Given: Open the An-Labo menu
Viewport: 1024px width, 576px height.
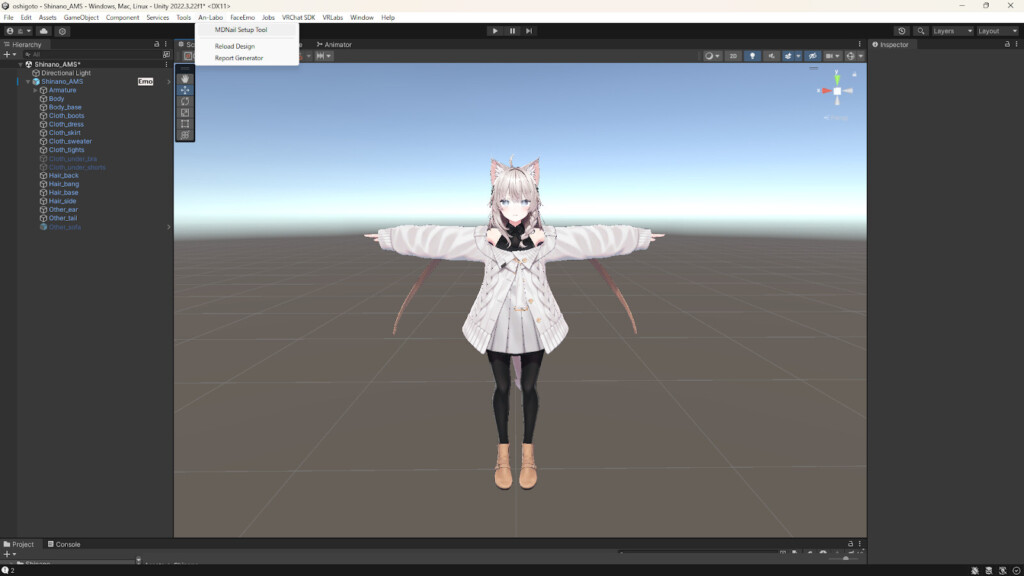Looking at the screenshot, I should point(210,18).
